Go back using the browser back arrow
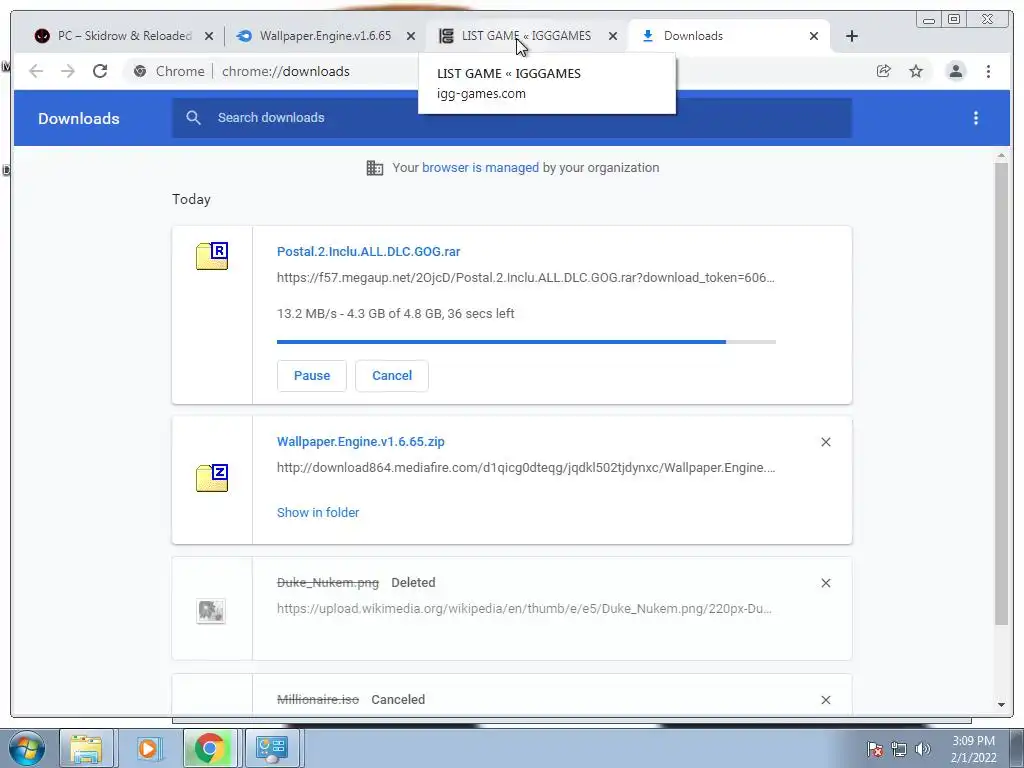Viewport: 1024px width, 768px height. pos(36,71)
